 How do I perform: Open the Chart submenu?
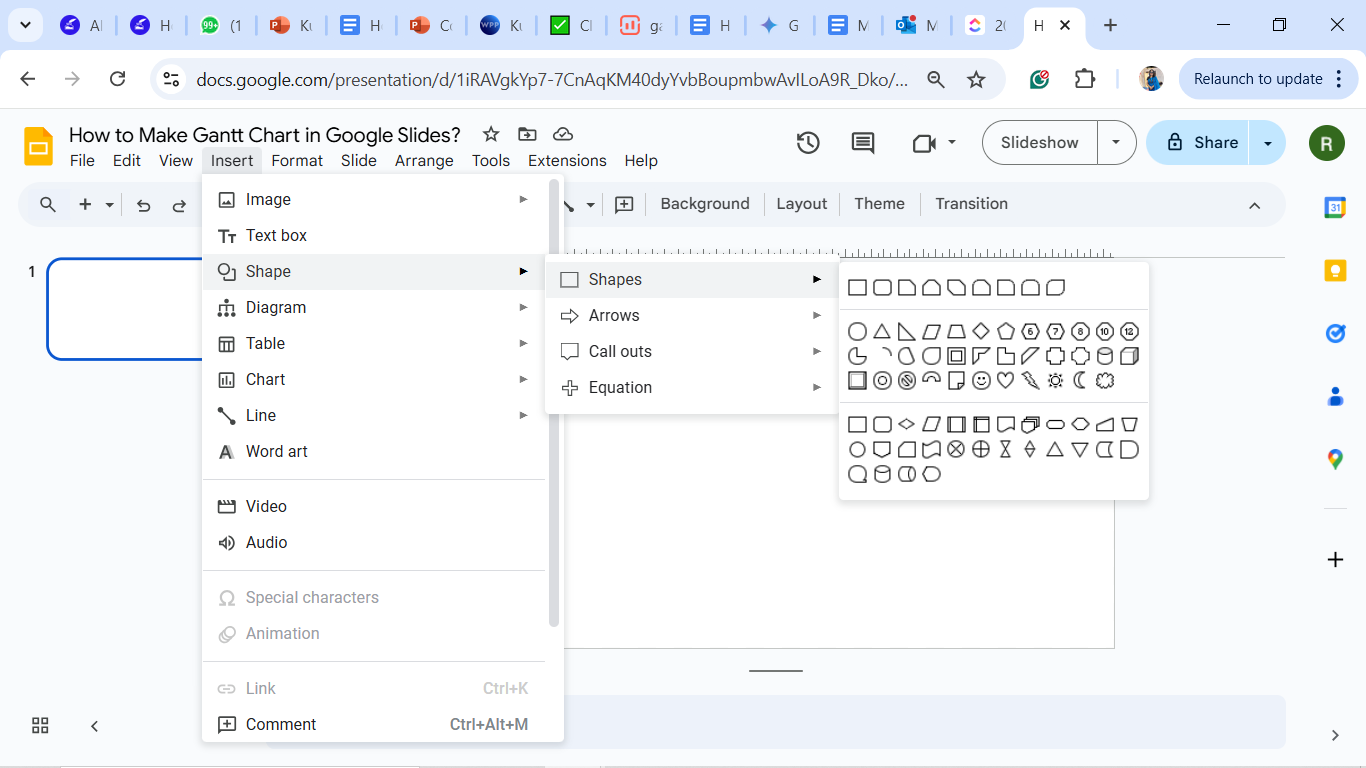tap(375, 379)
